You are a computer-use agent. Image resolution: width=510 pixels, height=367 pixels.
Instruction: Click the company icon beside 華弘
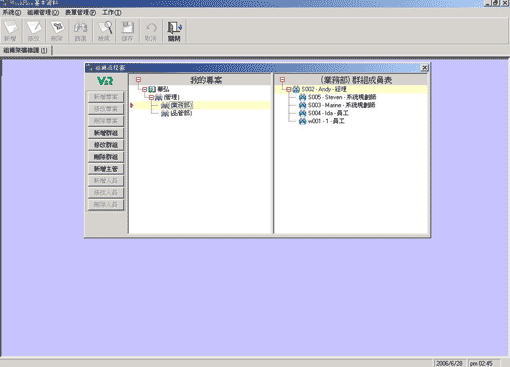click(152, 89)
